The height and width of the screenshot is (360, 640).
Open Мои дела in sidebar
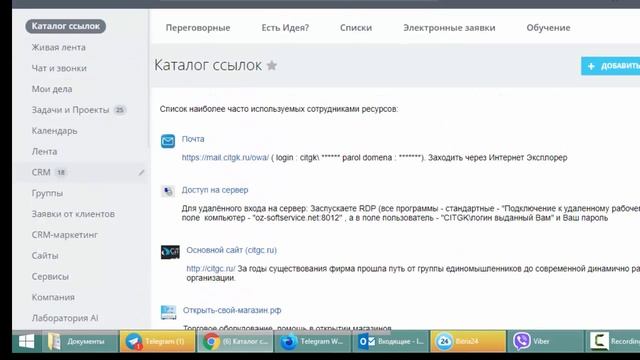click(x=52, y=89)
